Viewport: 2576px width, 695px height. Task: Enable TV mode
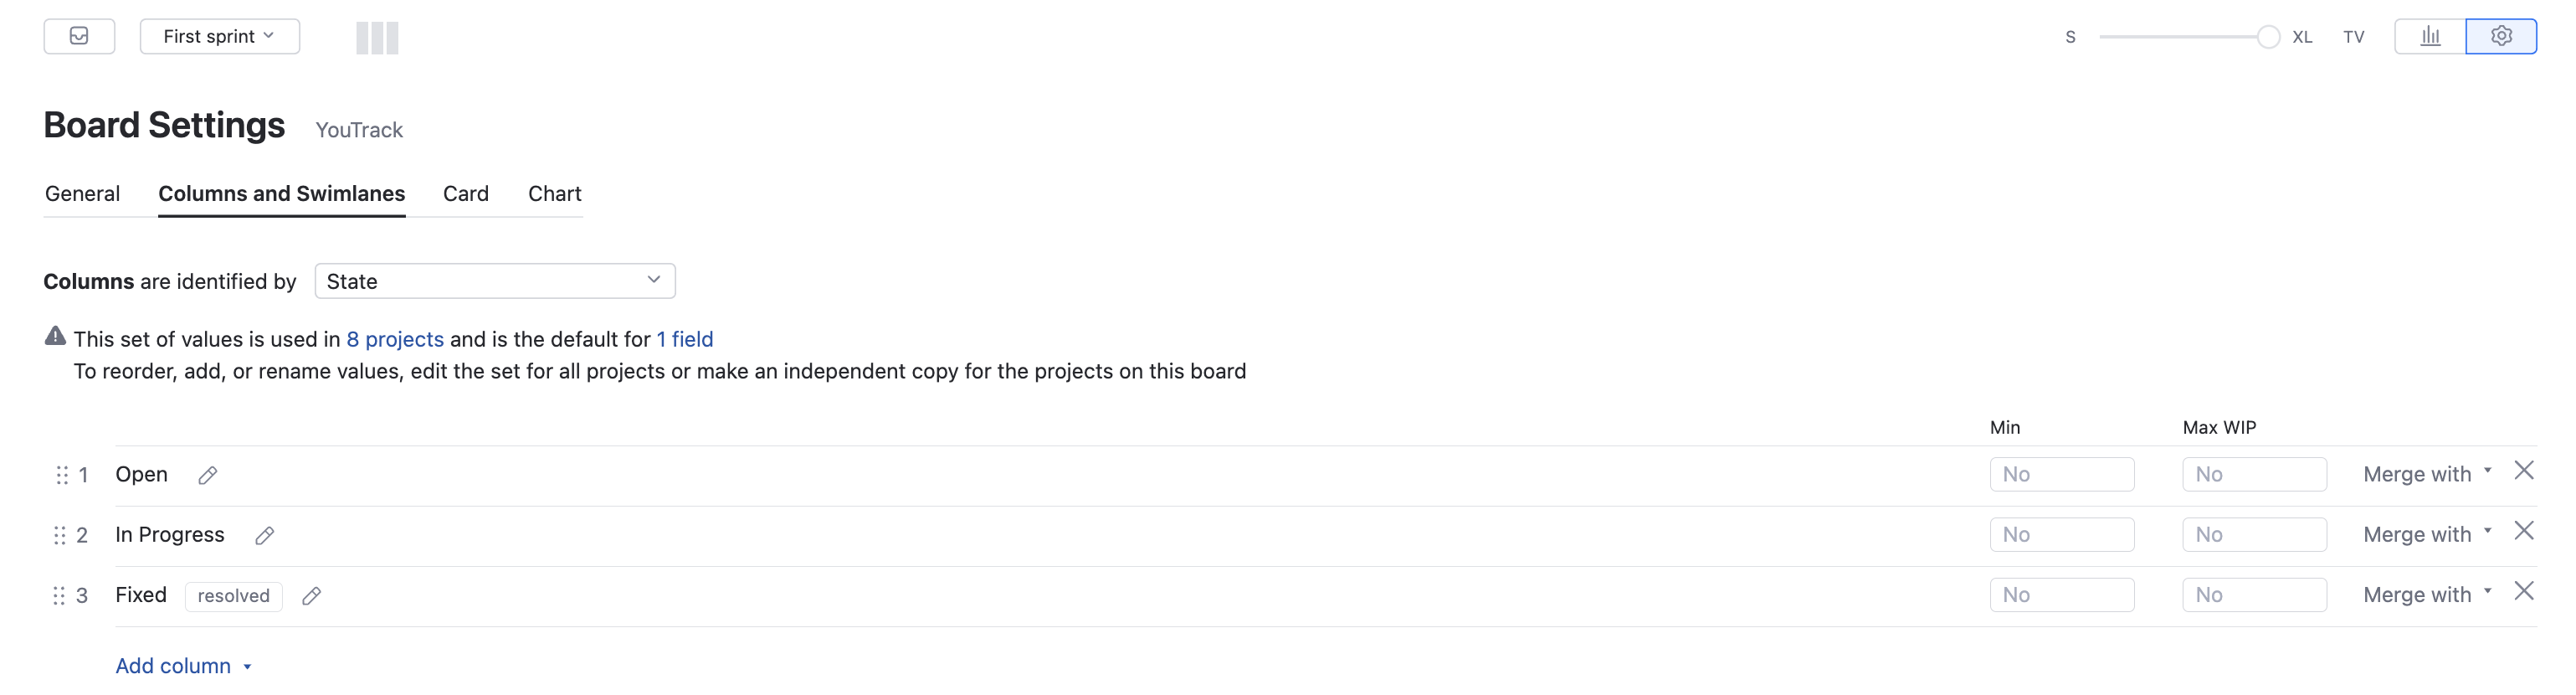tap(2354, 36)
